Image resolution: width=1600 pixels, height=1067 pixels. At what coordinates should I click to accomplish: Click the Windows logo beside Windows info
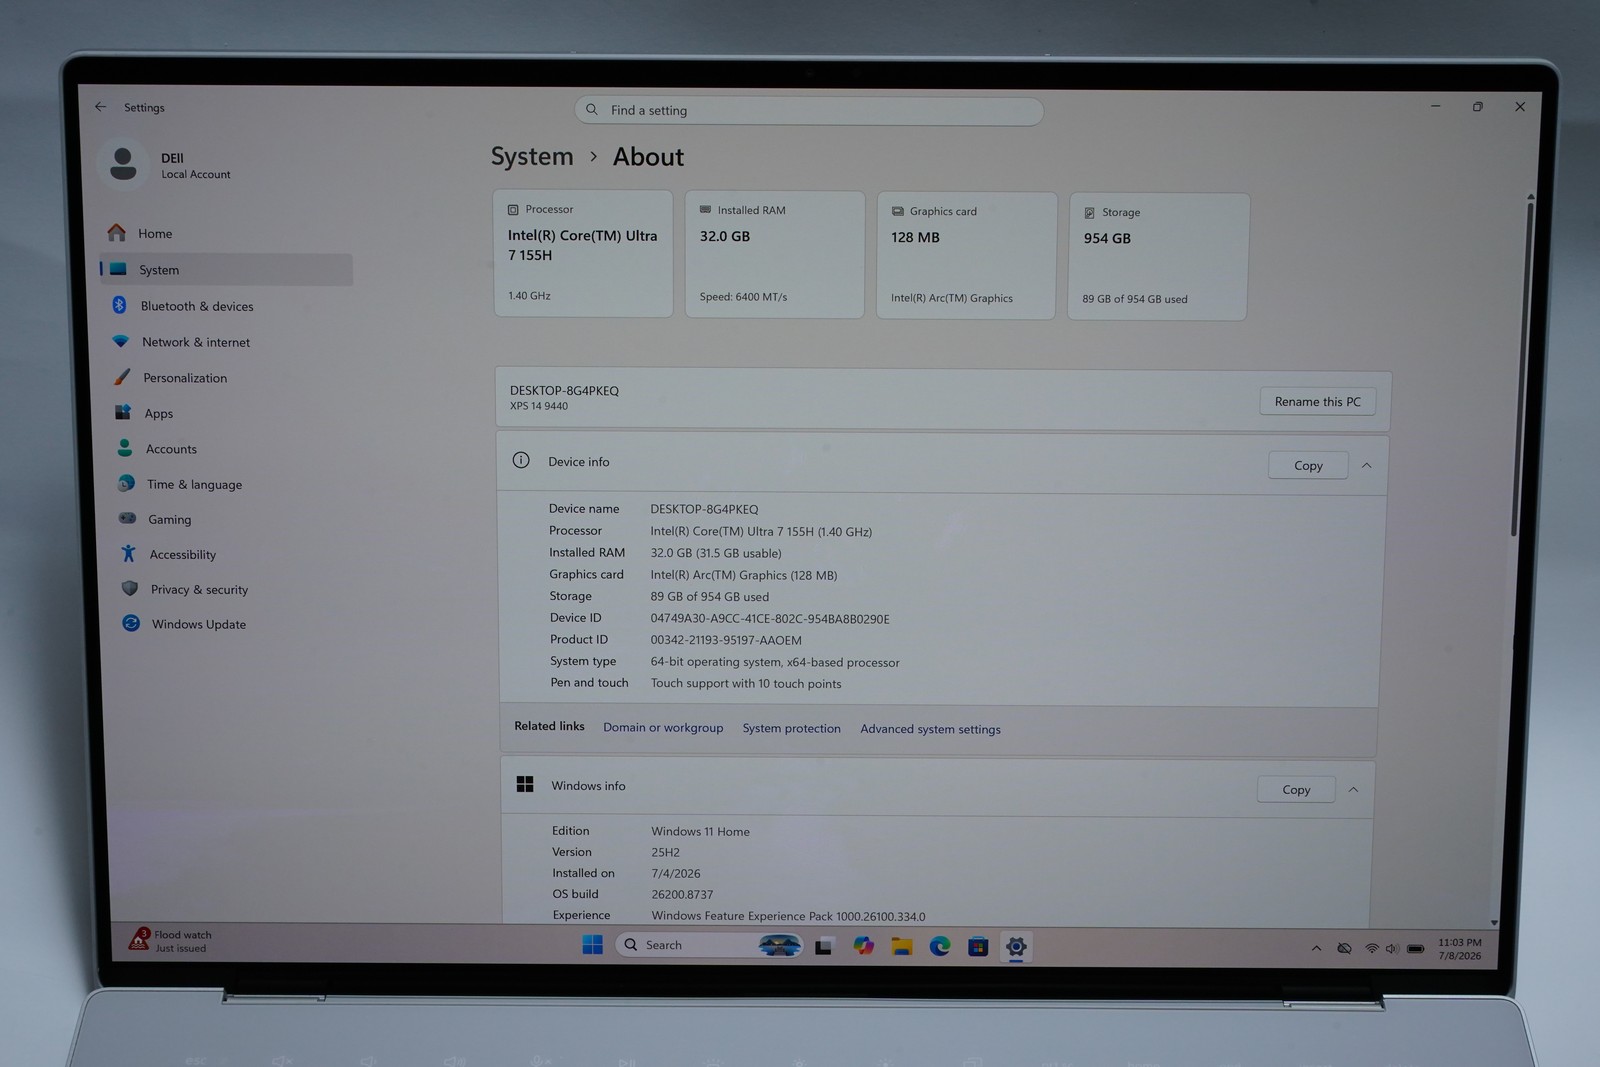pyautogui.click(x=525, y=784)
